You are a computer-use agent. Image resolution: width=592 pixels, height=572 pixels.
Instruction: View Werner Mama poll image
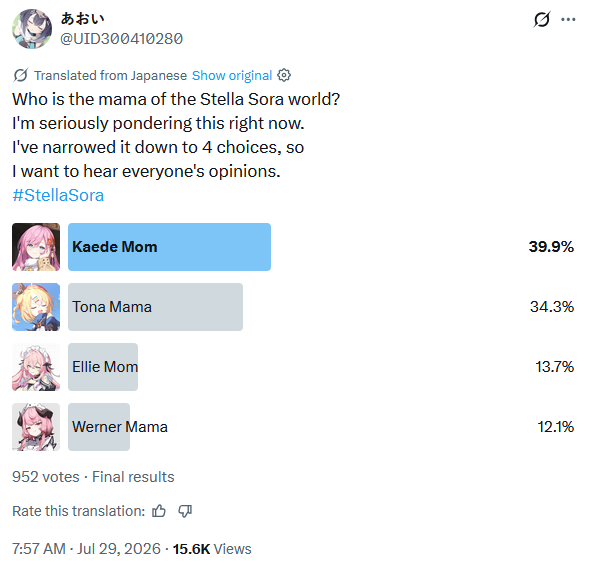point(36,427)
